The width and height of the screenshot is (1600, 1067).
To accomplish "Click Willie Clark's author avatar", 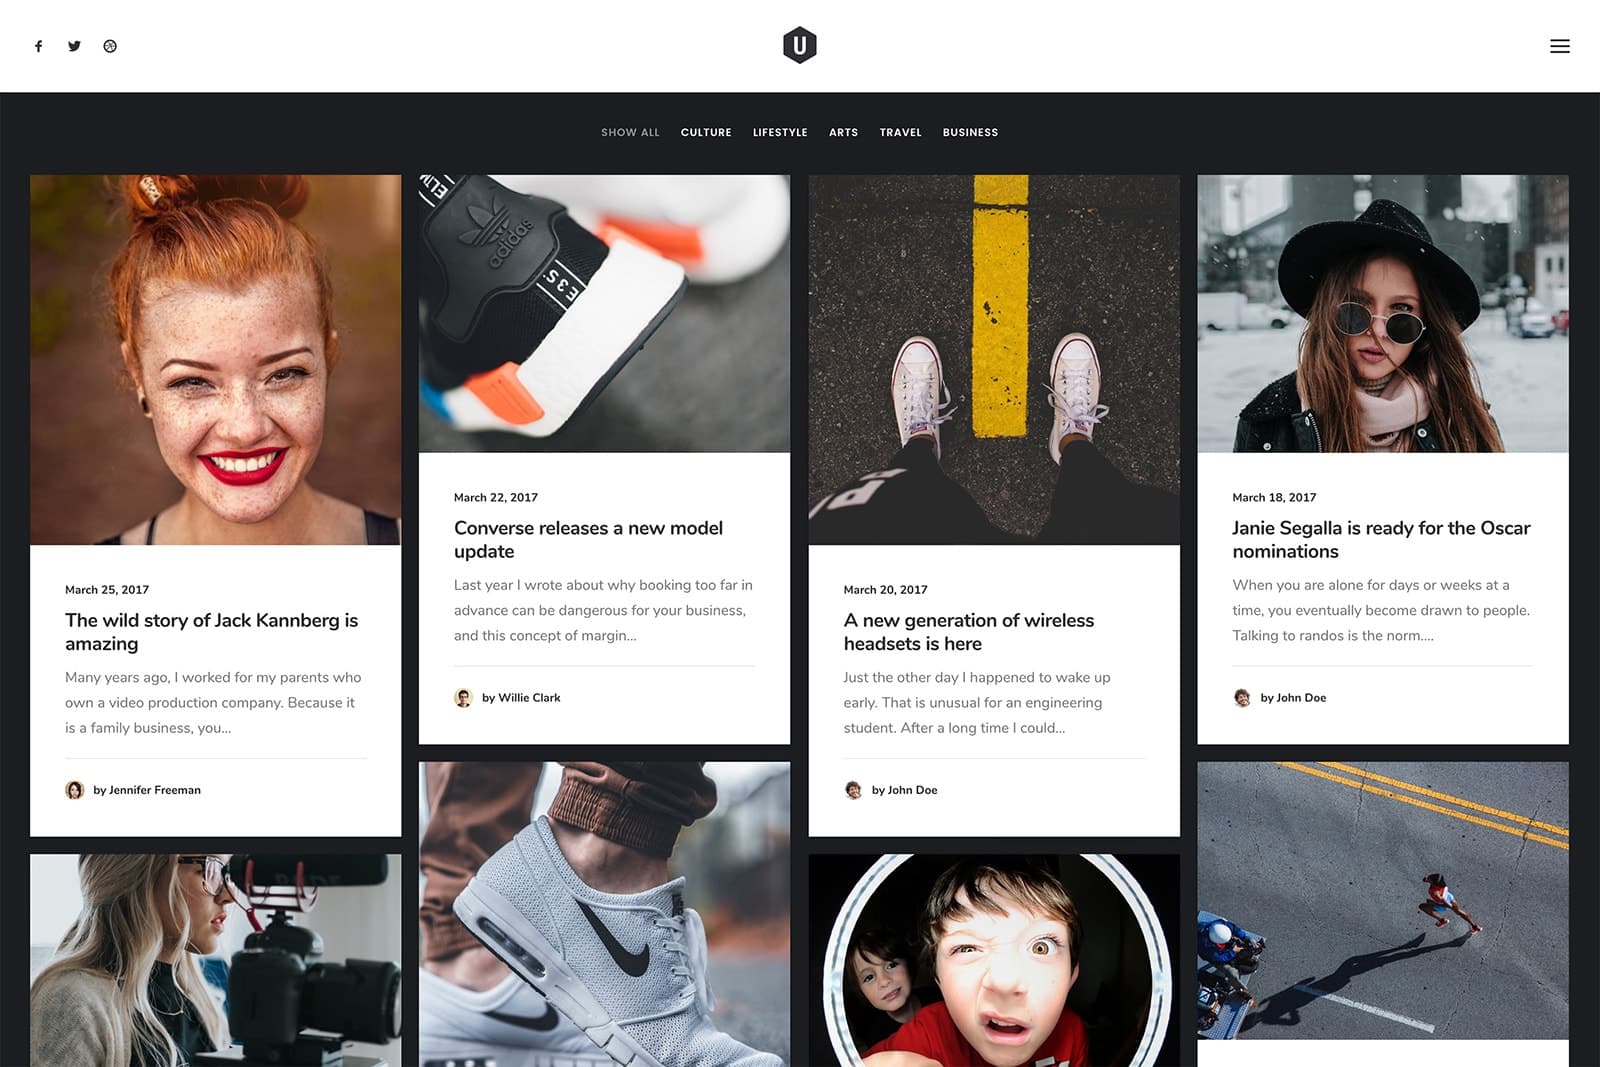I will click(463, 698).
